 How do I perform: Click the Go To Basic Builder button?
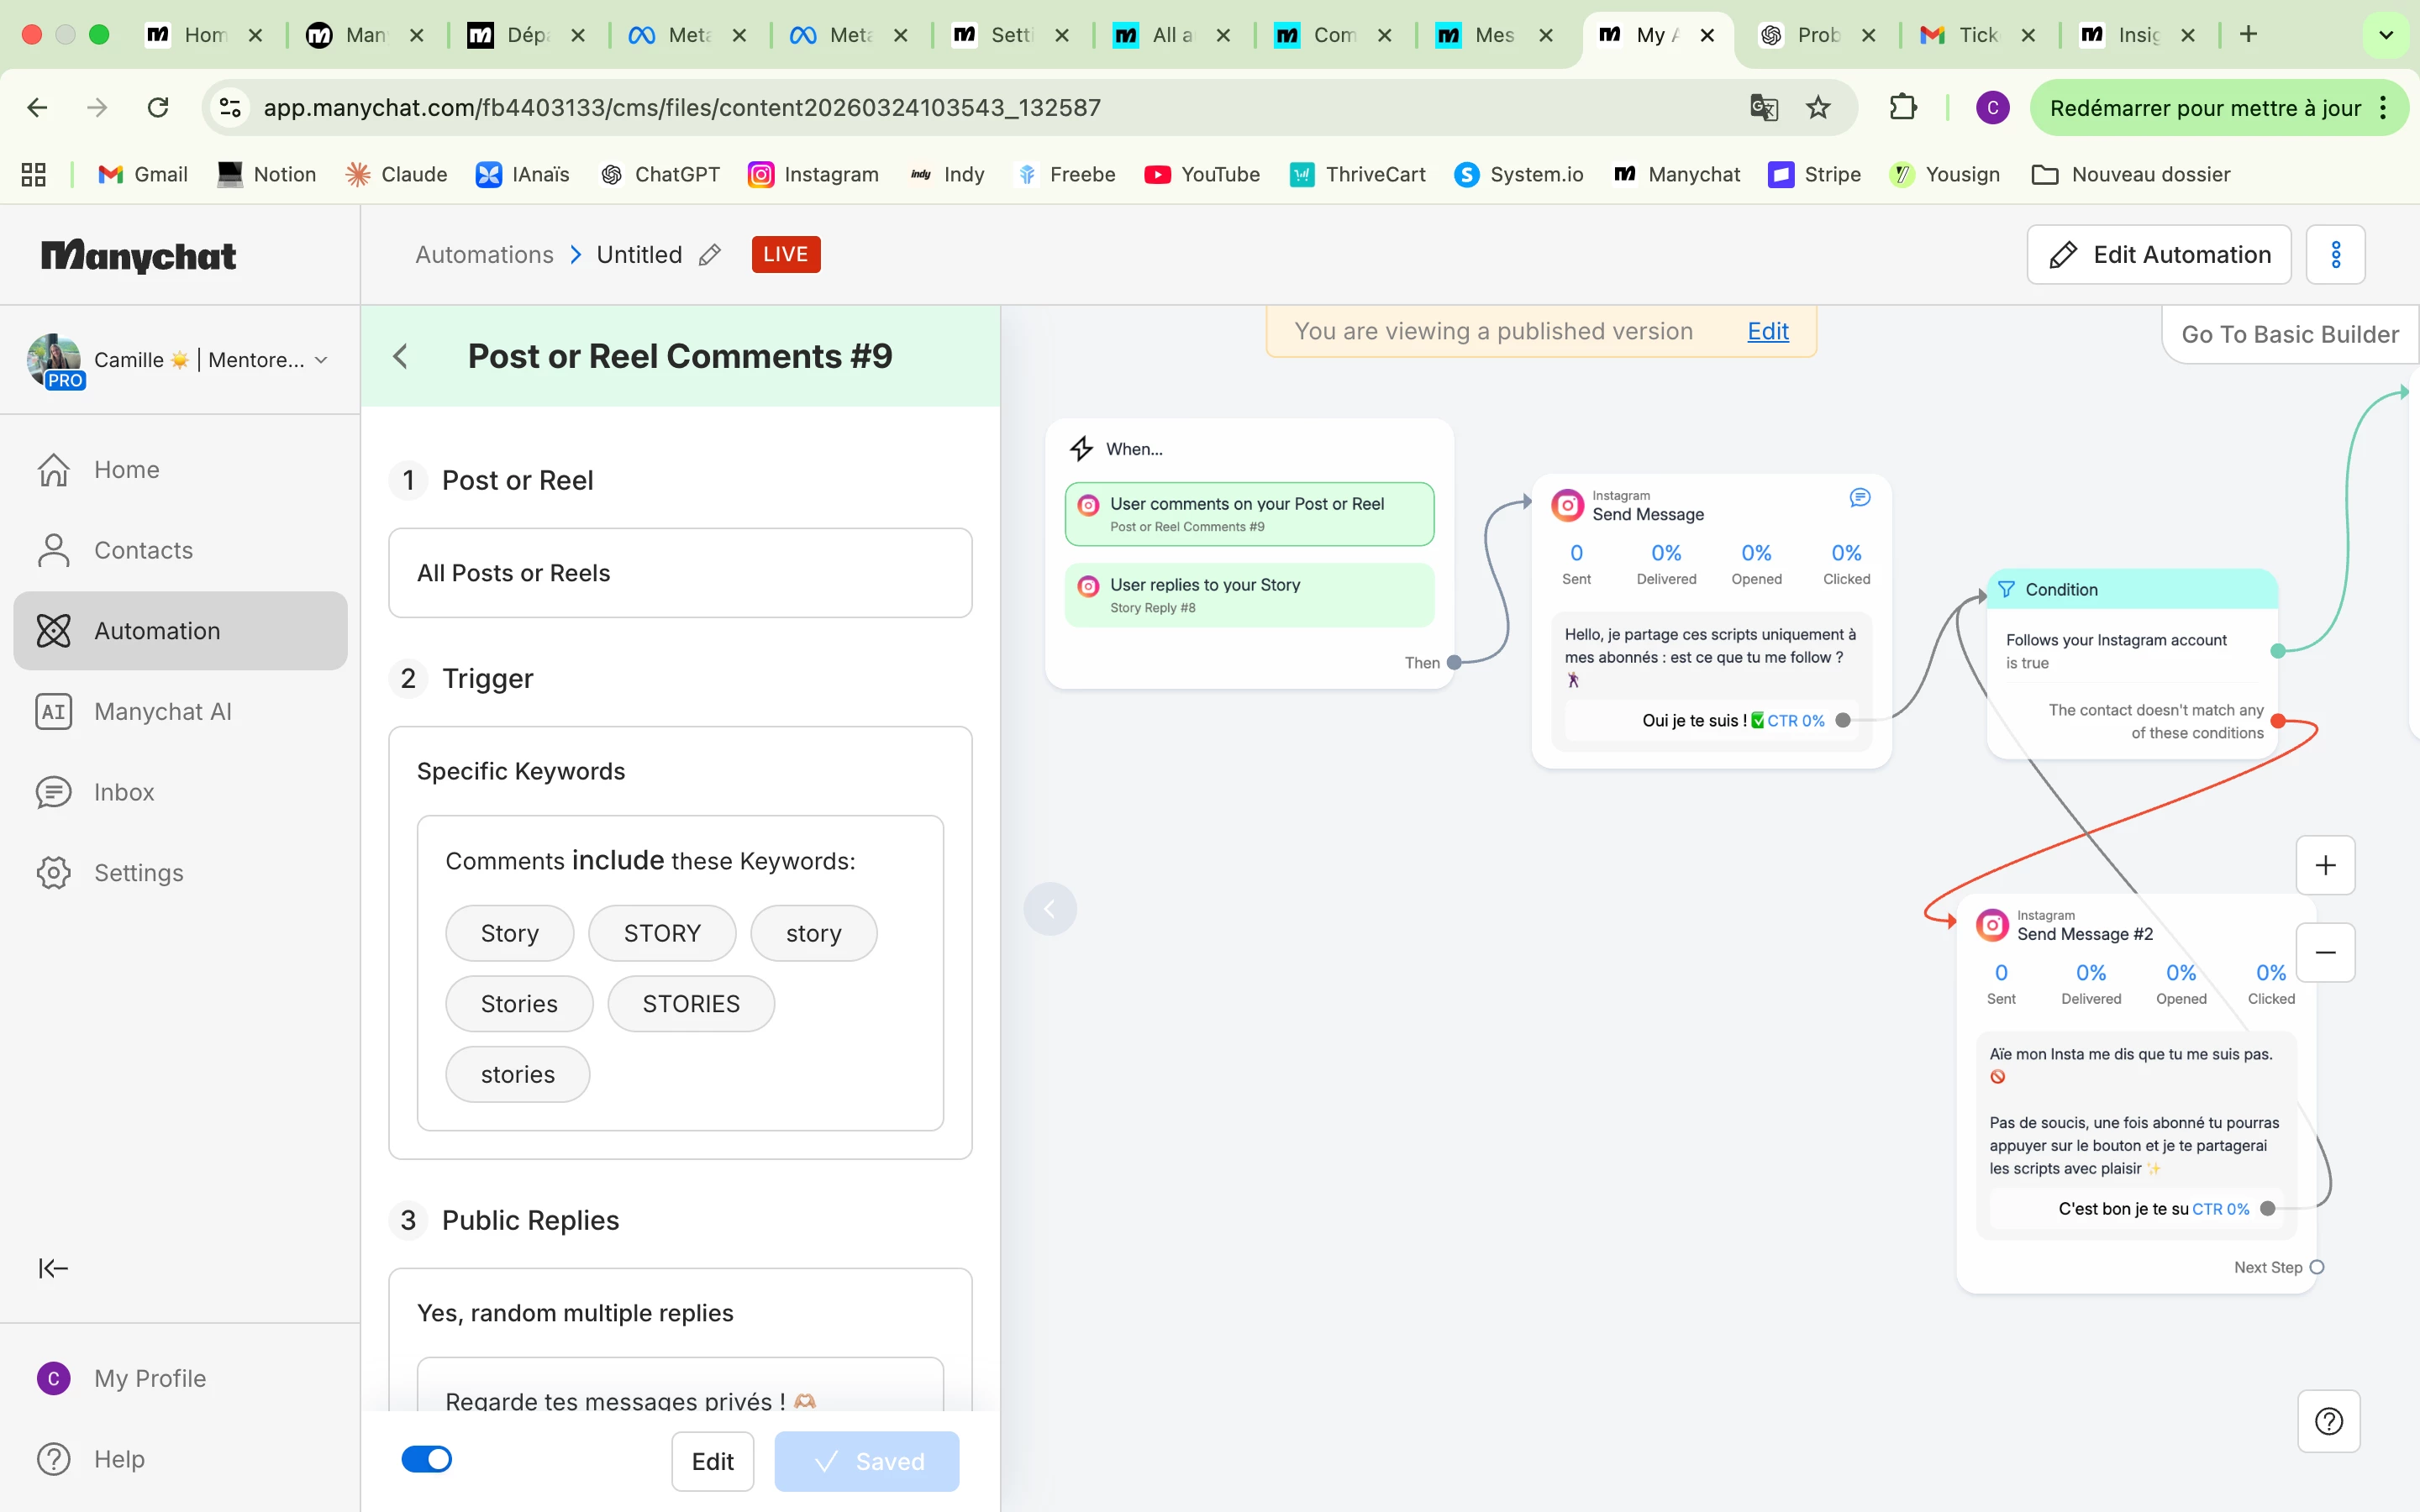(2289, 334)
